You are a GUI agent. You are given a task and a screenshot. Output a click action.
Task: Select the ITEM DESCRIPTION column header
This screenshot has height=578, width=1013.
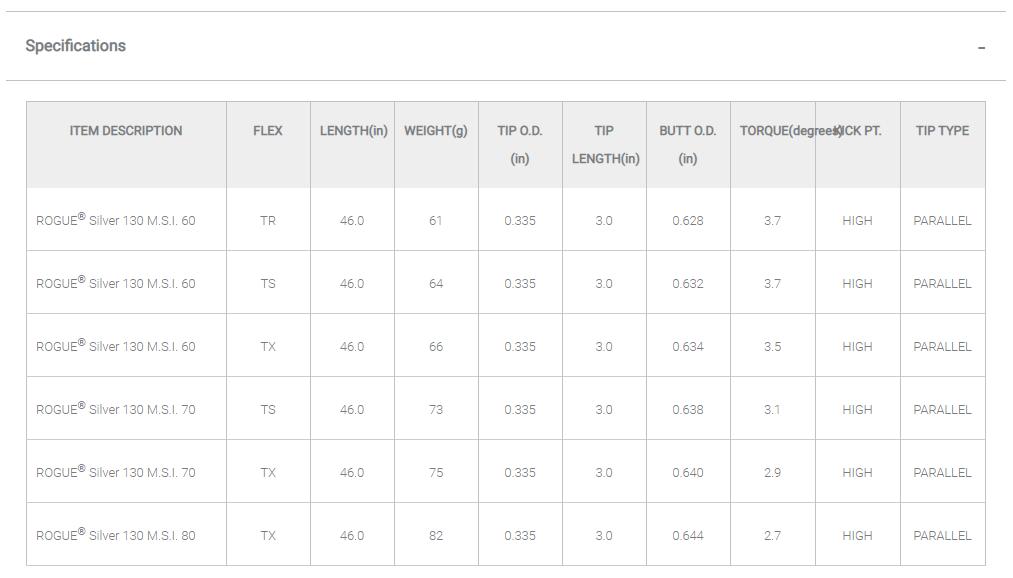coord(126,131)
